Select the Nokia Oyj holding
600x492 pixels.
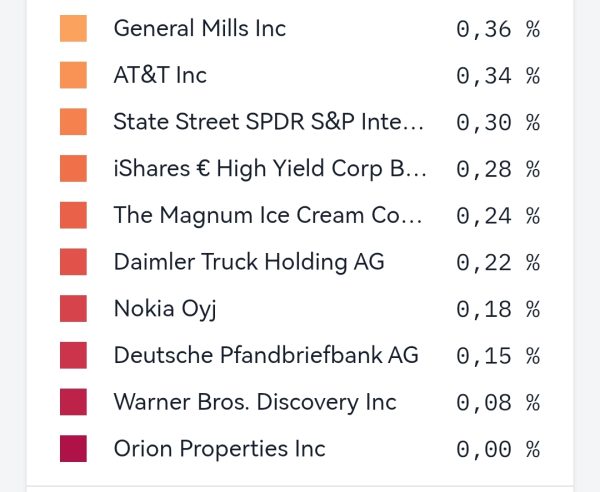pos(165,309)
